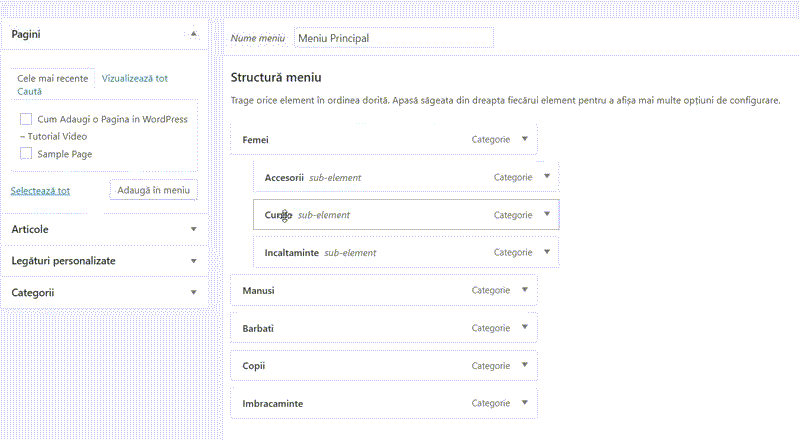The width and height of the screenshot is (800, 440).
Task: Expand the Femei menu item options arrow
Action: tap(524, 139)
